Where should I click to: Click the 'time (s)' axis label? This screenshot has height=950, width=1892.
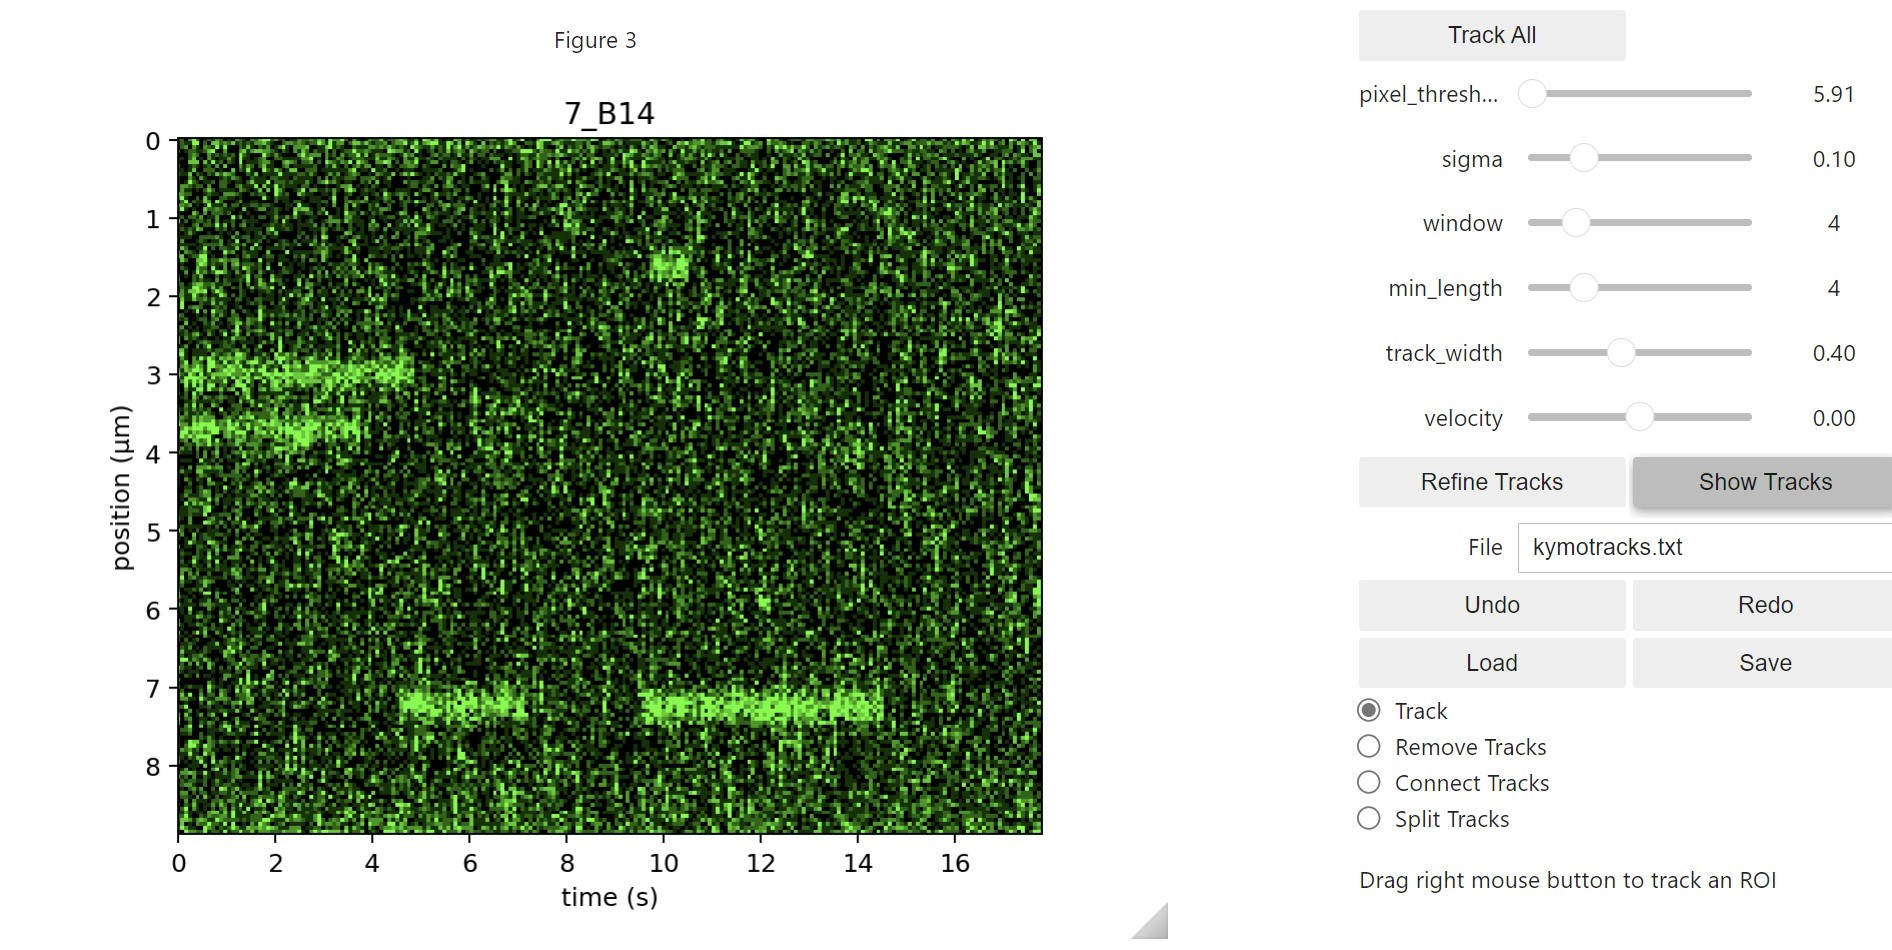(609, 897)
